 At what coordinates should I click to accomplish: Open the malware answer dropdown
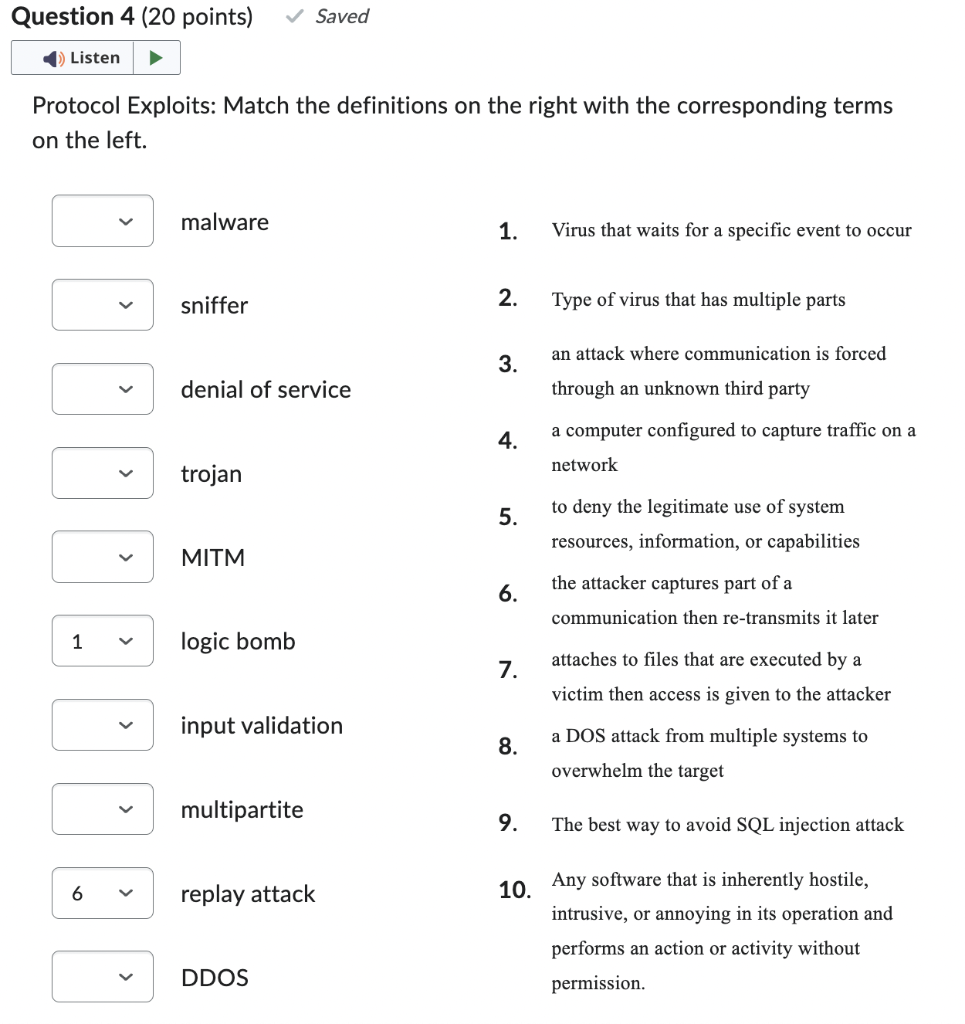[102, 220]
